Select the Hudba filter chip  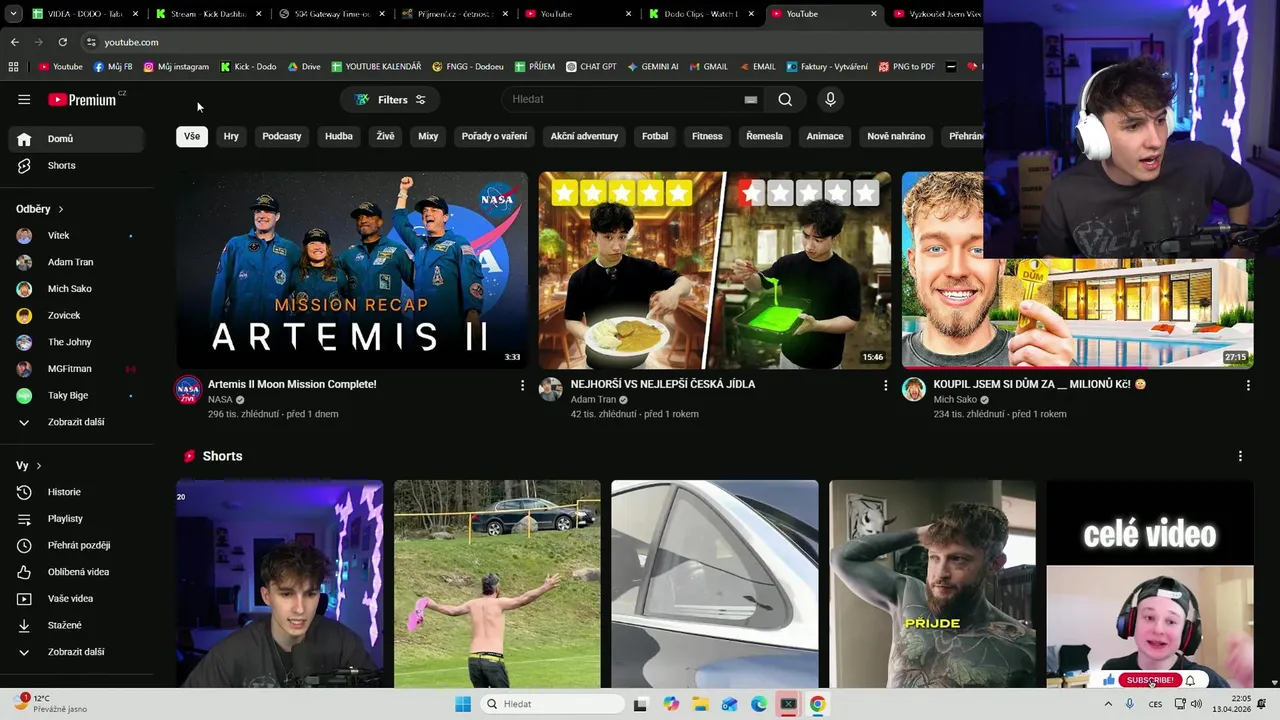(339, 136)
